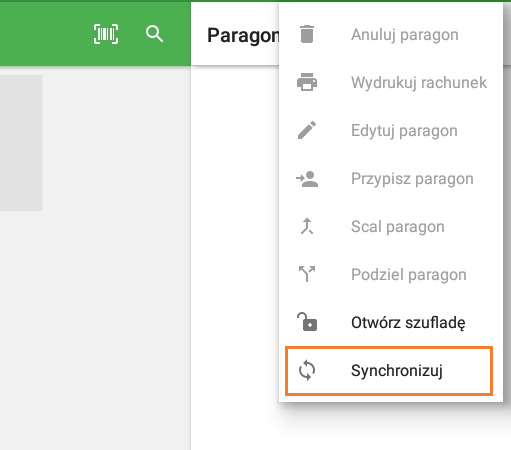Click the merge icon beside Scal paragon
511x450 pixels.
click(x=307, y=226)
